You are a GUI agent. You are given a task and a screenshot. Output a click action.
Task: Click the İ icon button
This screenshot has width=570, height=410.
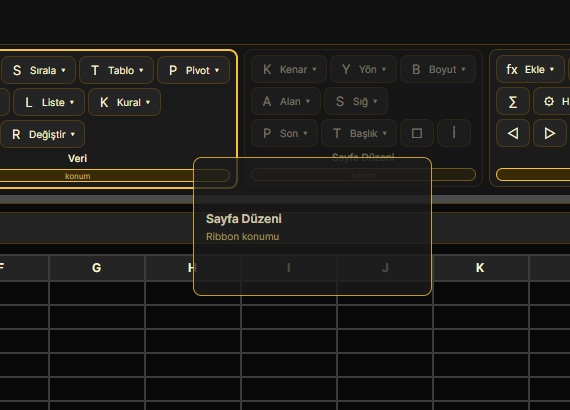point(454,133)
